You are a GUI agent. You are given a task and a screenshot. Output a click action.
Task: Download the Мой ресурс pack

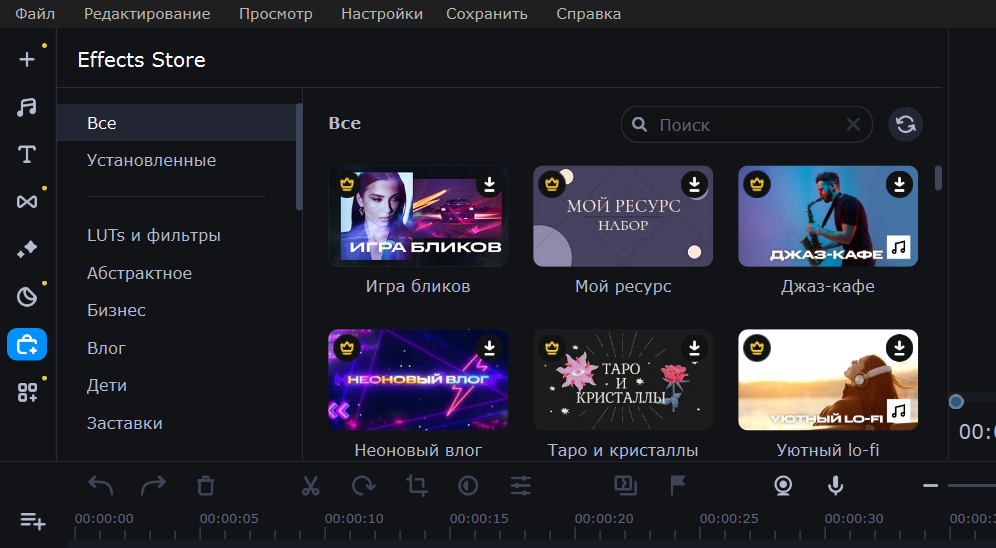694,185
